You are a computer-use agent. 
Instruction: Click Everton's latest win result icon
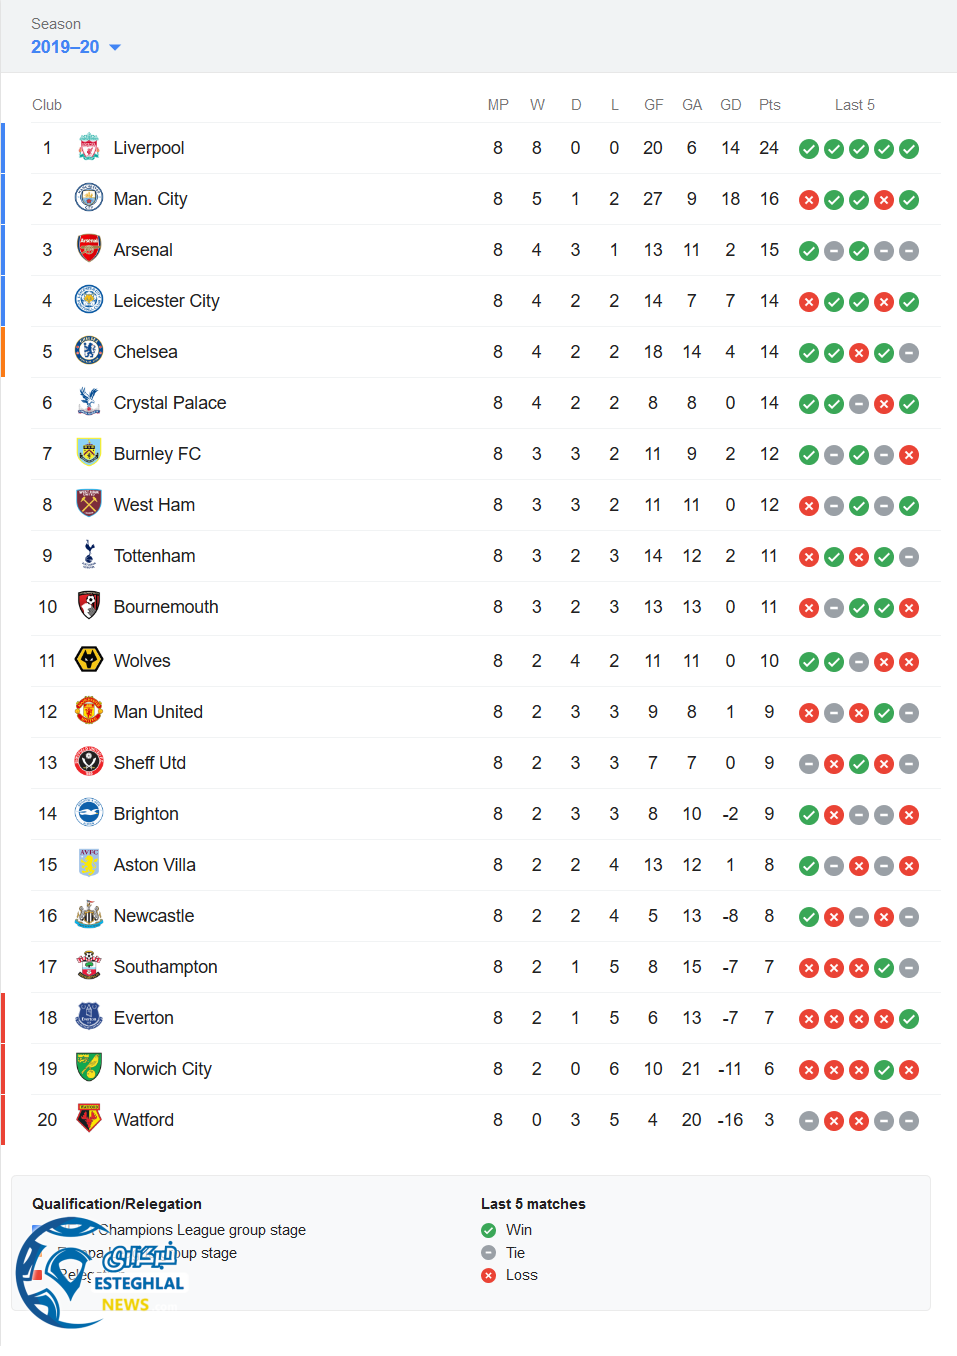coord(909,1019)
